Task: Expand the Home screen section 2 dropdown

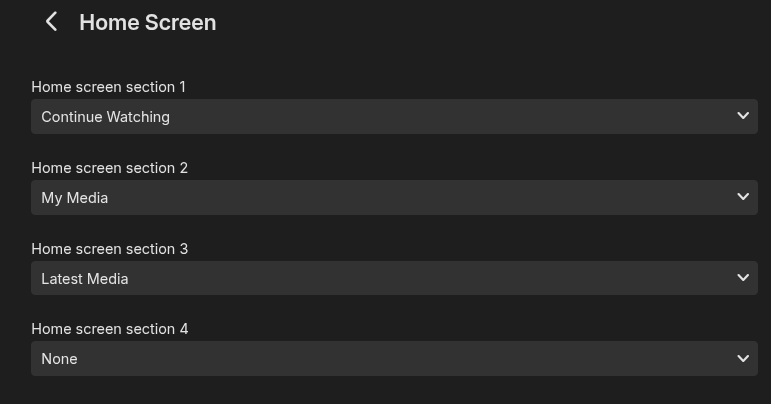Action: (x=394, y=197)
